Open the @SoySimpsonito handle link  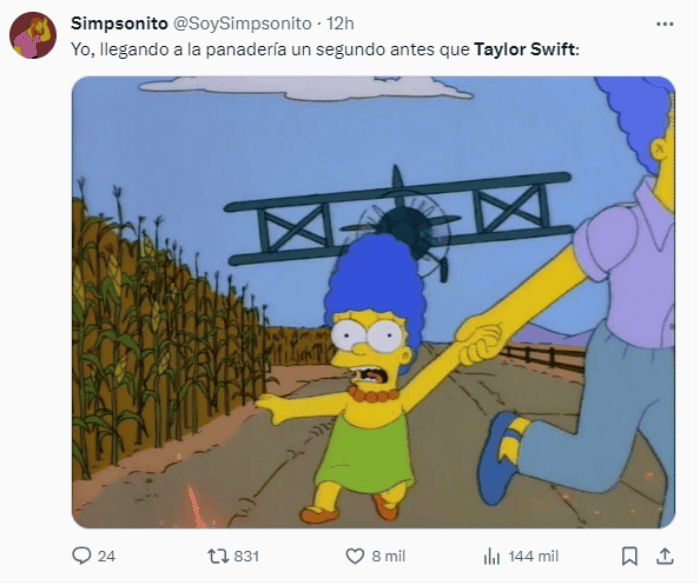[242, 23]
